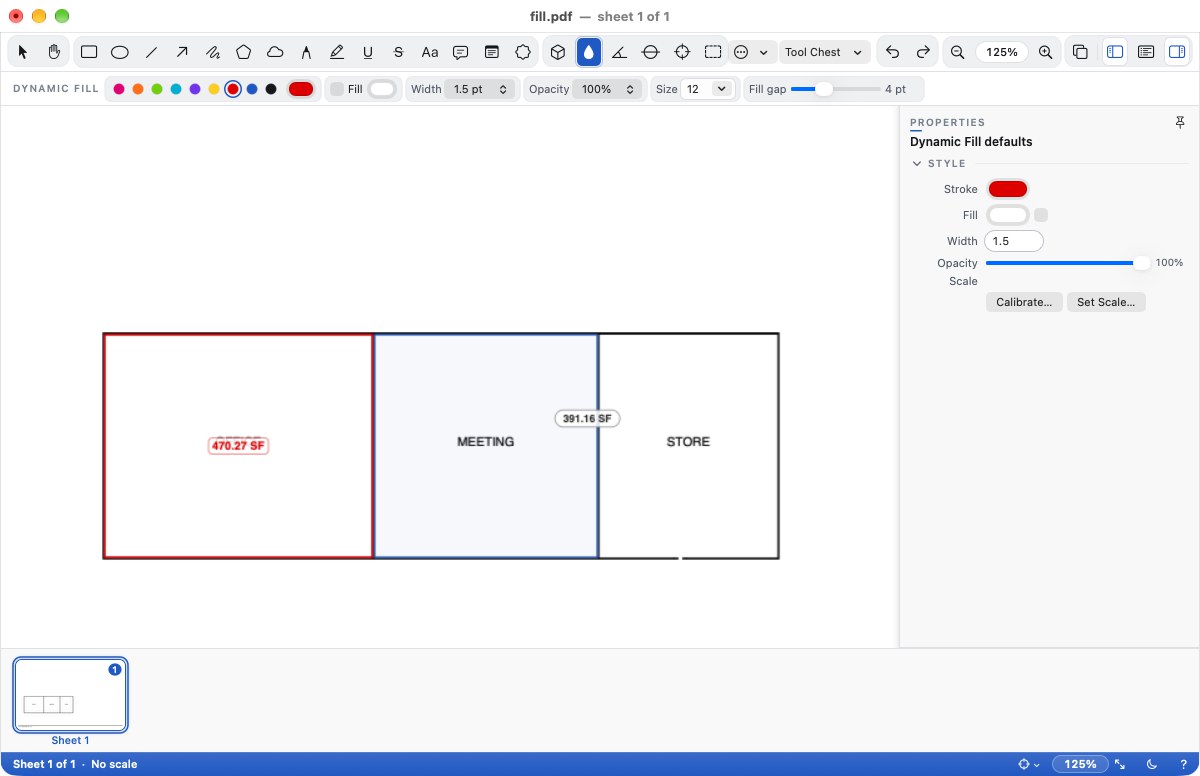The image size is (1200, 776).
Task: Click the No scale status text
Action: [x=114, y=764]
